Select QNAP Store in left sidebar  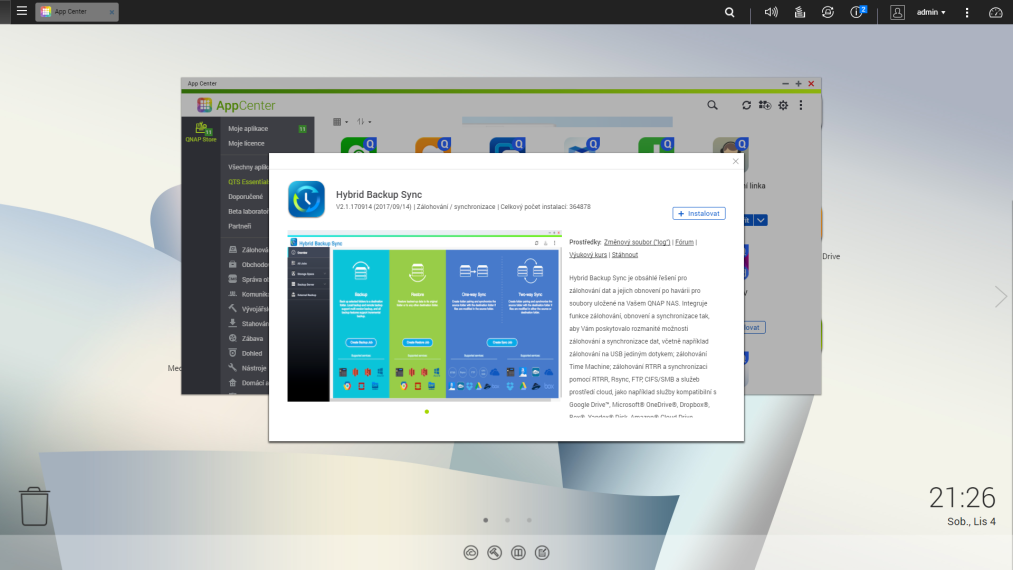(201, 132)
